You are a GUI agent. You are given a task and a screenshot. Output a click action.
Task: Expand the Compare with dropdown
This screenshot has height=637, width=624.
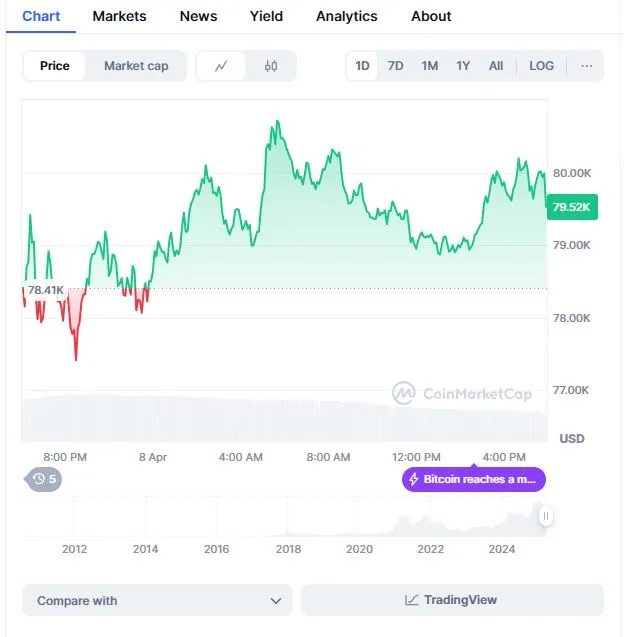click(x=157, y=600)
